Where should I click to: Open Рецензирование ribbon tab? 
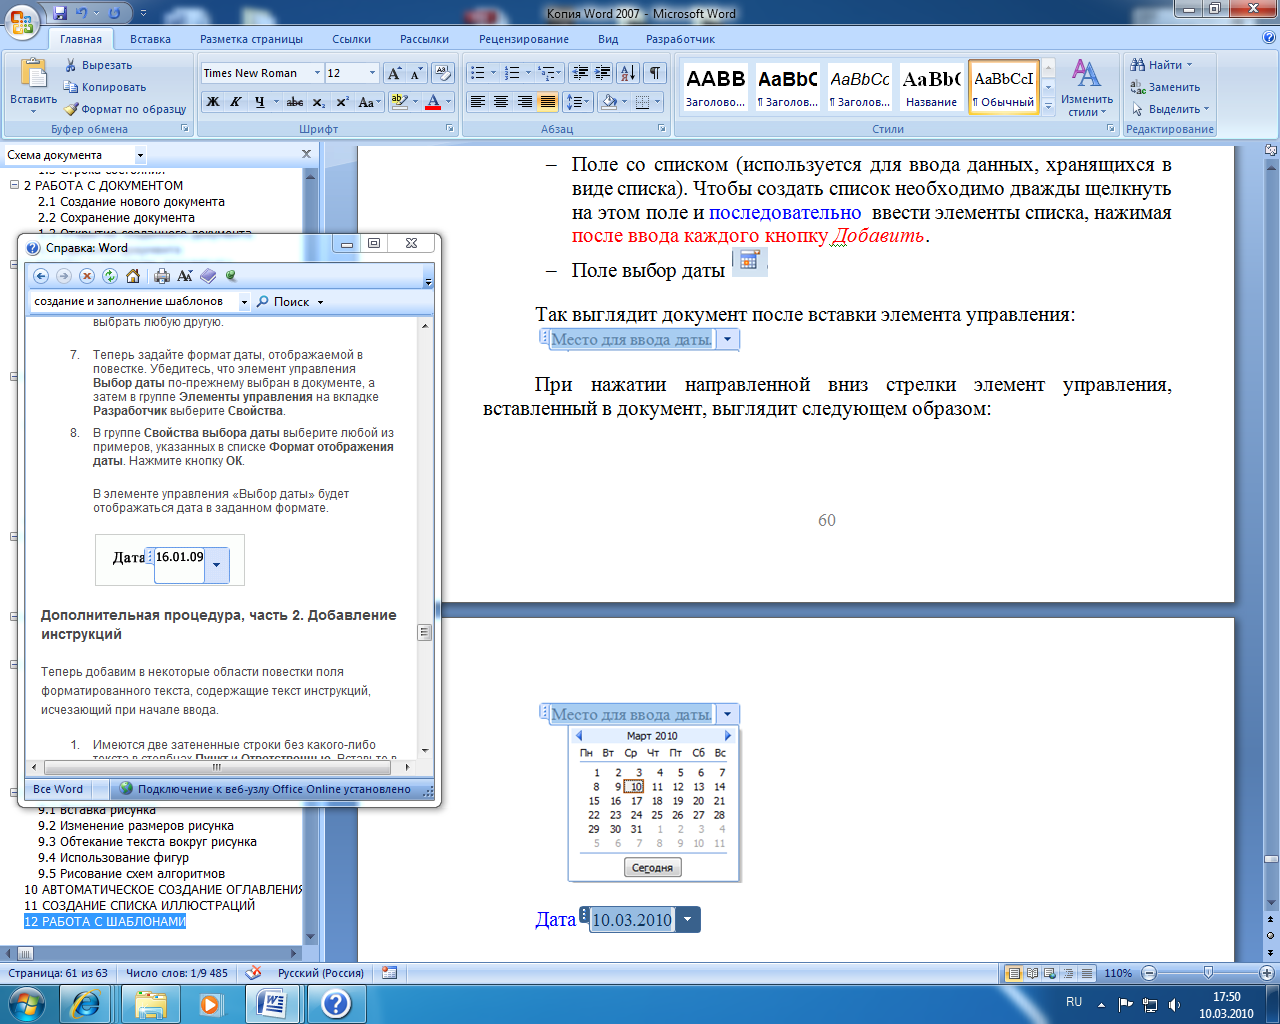pyautogui.click(x=523, y=39)
